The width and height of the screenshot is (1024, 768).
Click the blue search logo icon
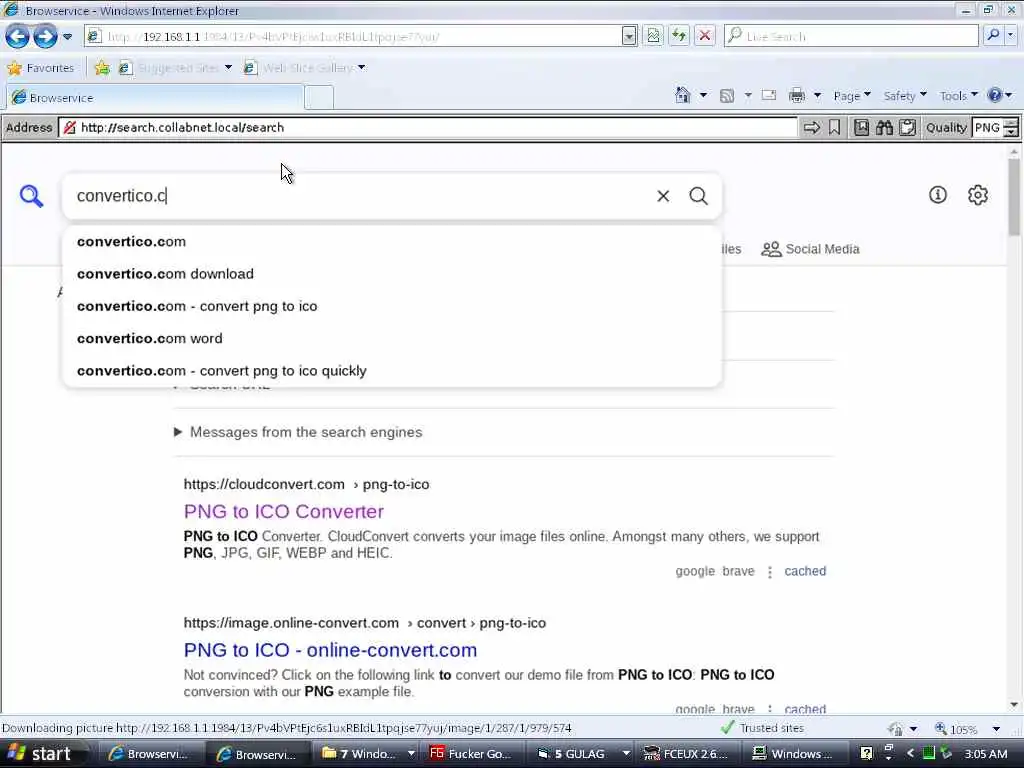31,196
